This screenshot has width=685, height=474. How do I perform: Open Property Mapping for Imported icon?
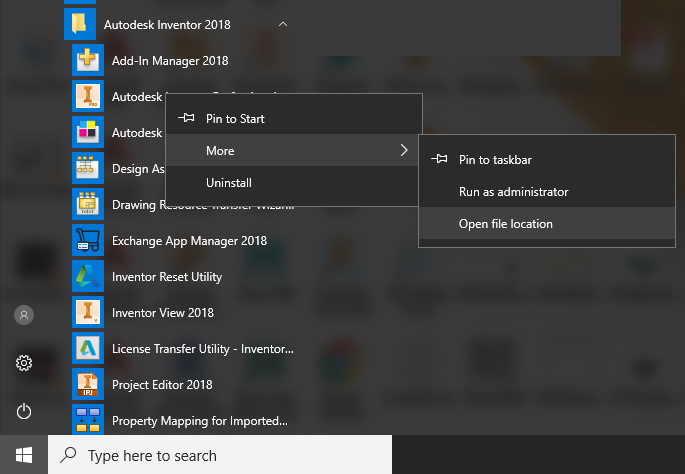[88, 420]
